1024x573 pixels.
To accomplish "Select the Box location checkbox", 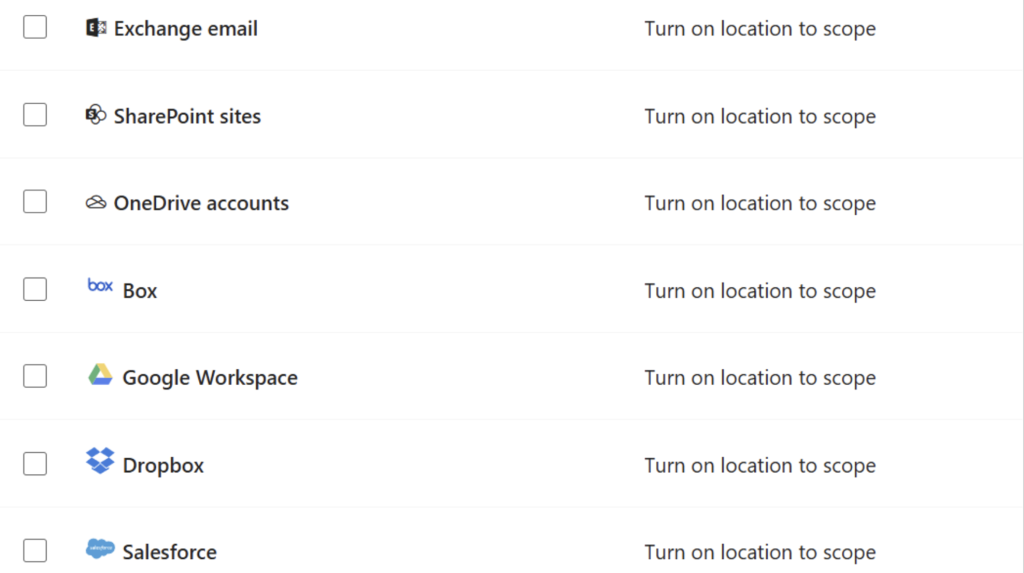I will tap(35, 289).
